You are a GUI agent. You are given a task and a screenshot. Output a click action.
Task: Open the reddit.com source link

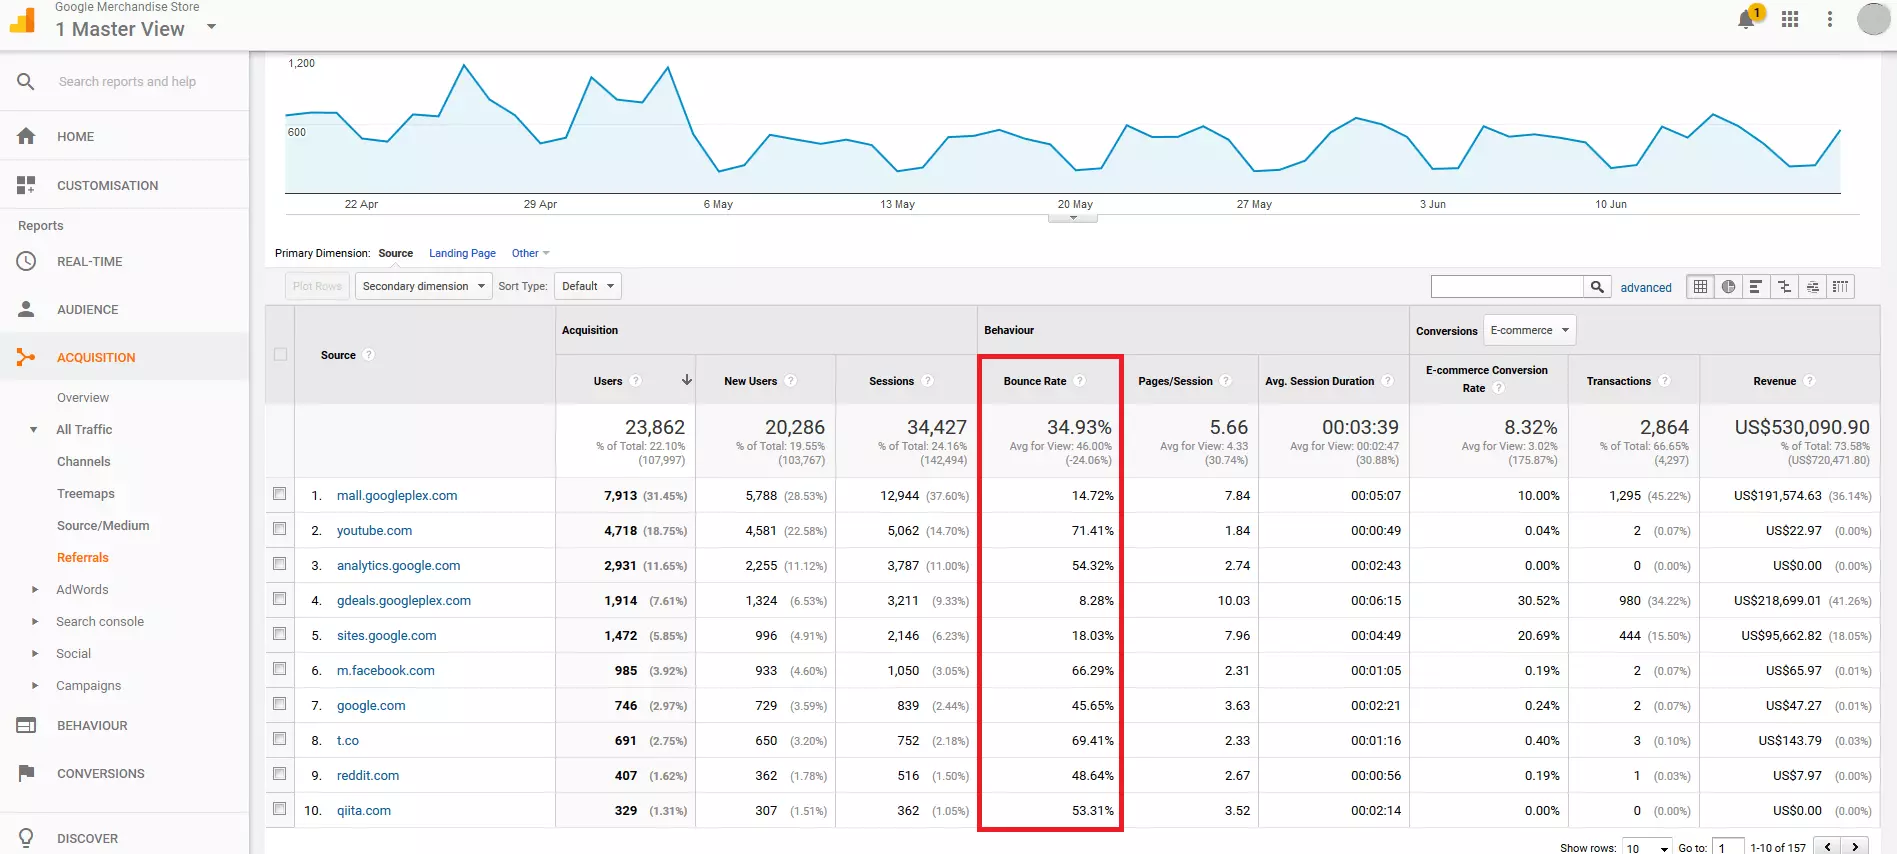[x=368, y=775]
